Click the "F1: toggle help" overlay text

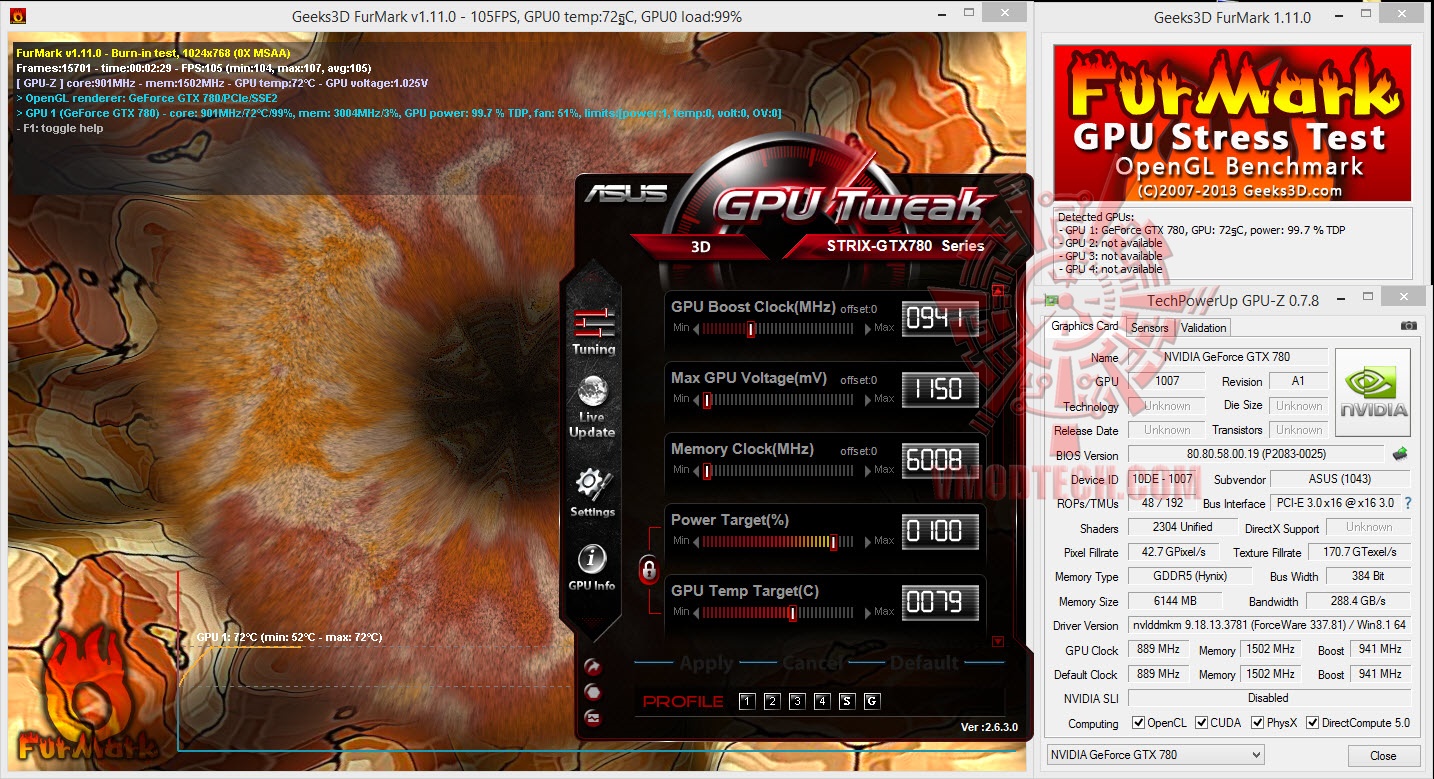point(60,128)
